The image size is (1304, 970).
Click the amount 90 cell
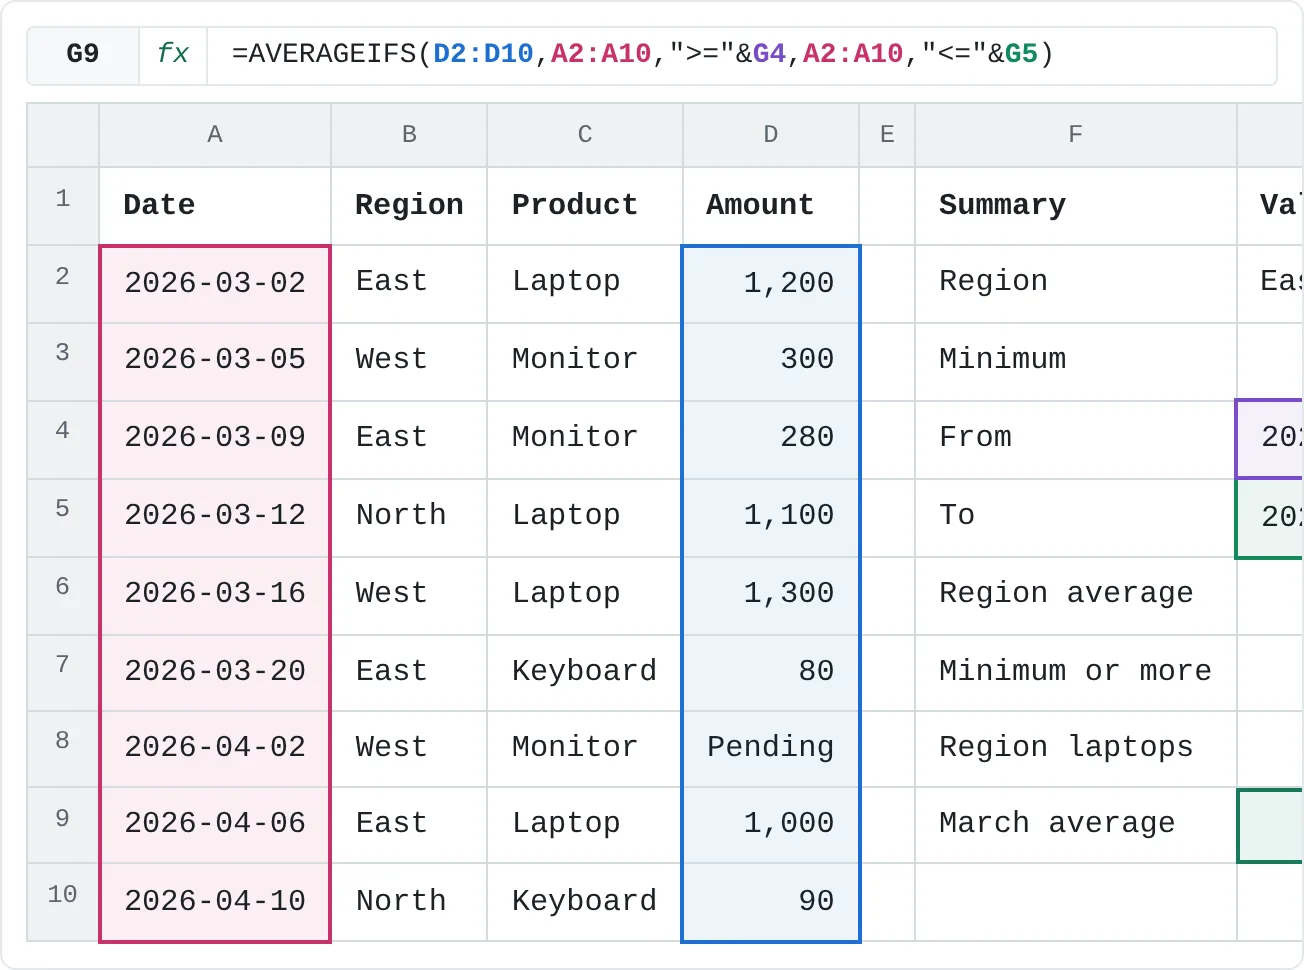771,902
